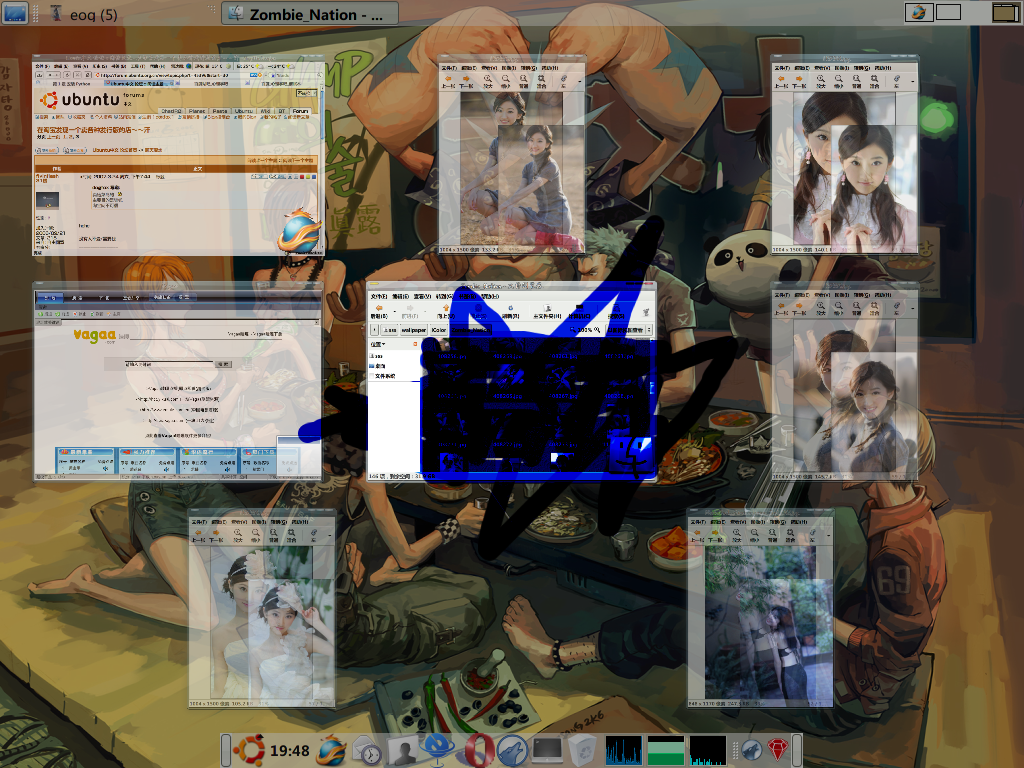
Task: Click the 19:48 clock in the dock
Action: [x=289, y=750]
